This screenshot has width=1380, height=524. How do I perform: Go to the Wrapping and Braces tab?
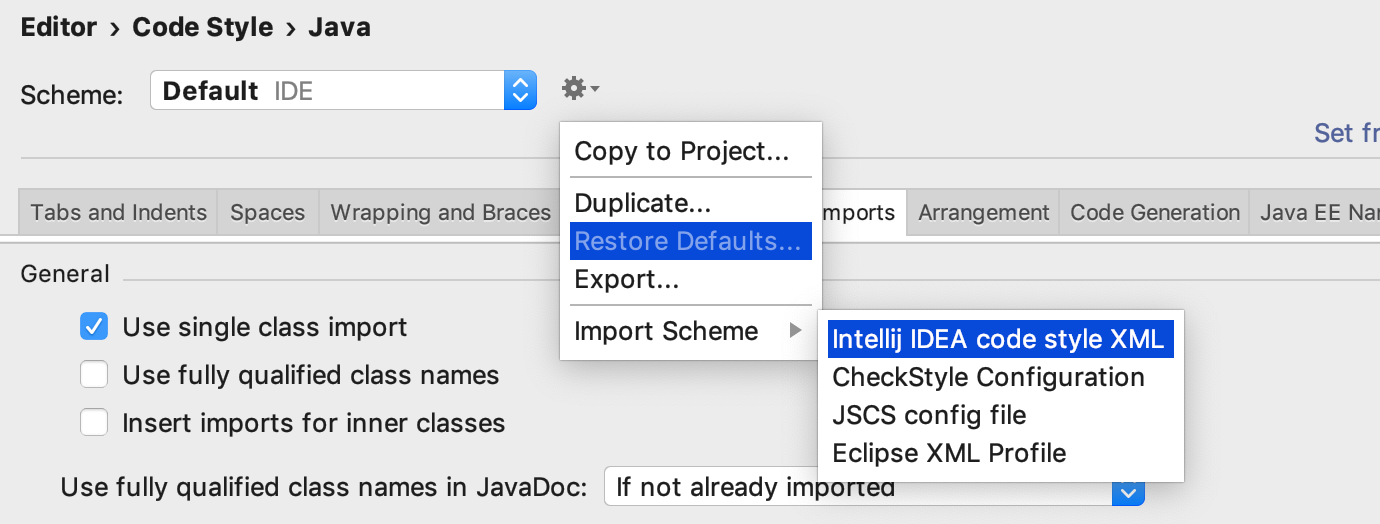coord(440,213)
